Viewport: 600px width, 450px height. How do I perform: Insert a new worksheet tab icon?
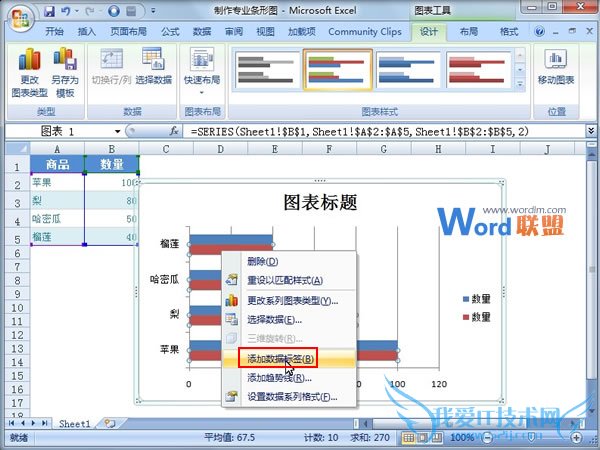pyautogui.click(x=110, y=423)
